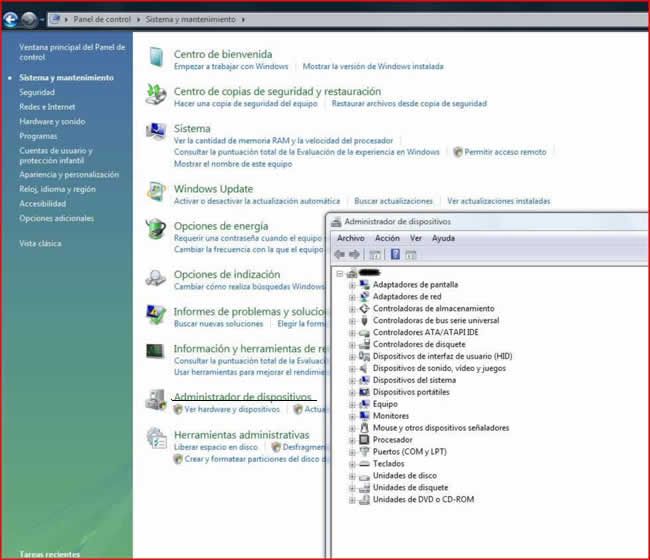Click Buscar actualizaciones link
650x560 pixels.
coord(393,201)
